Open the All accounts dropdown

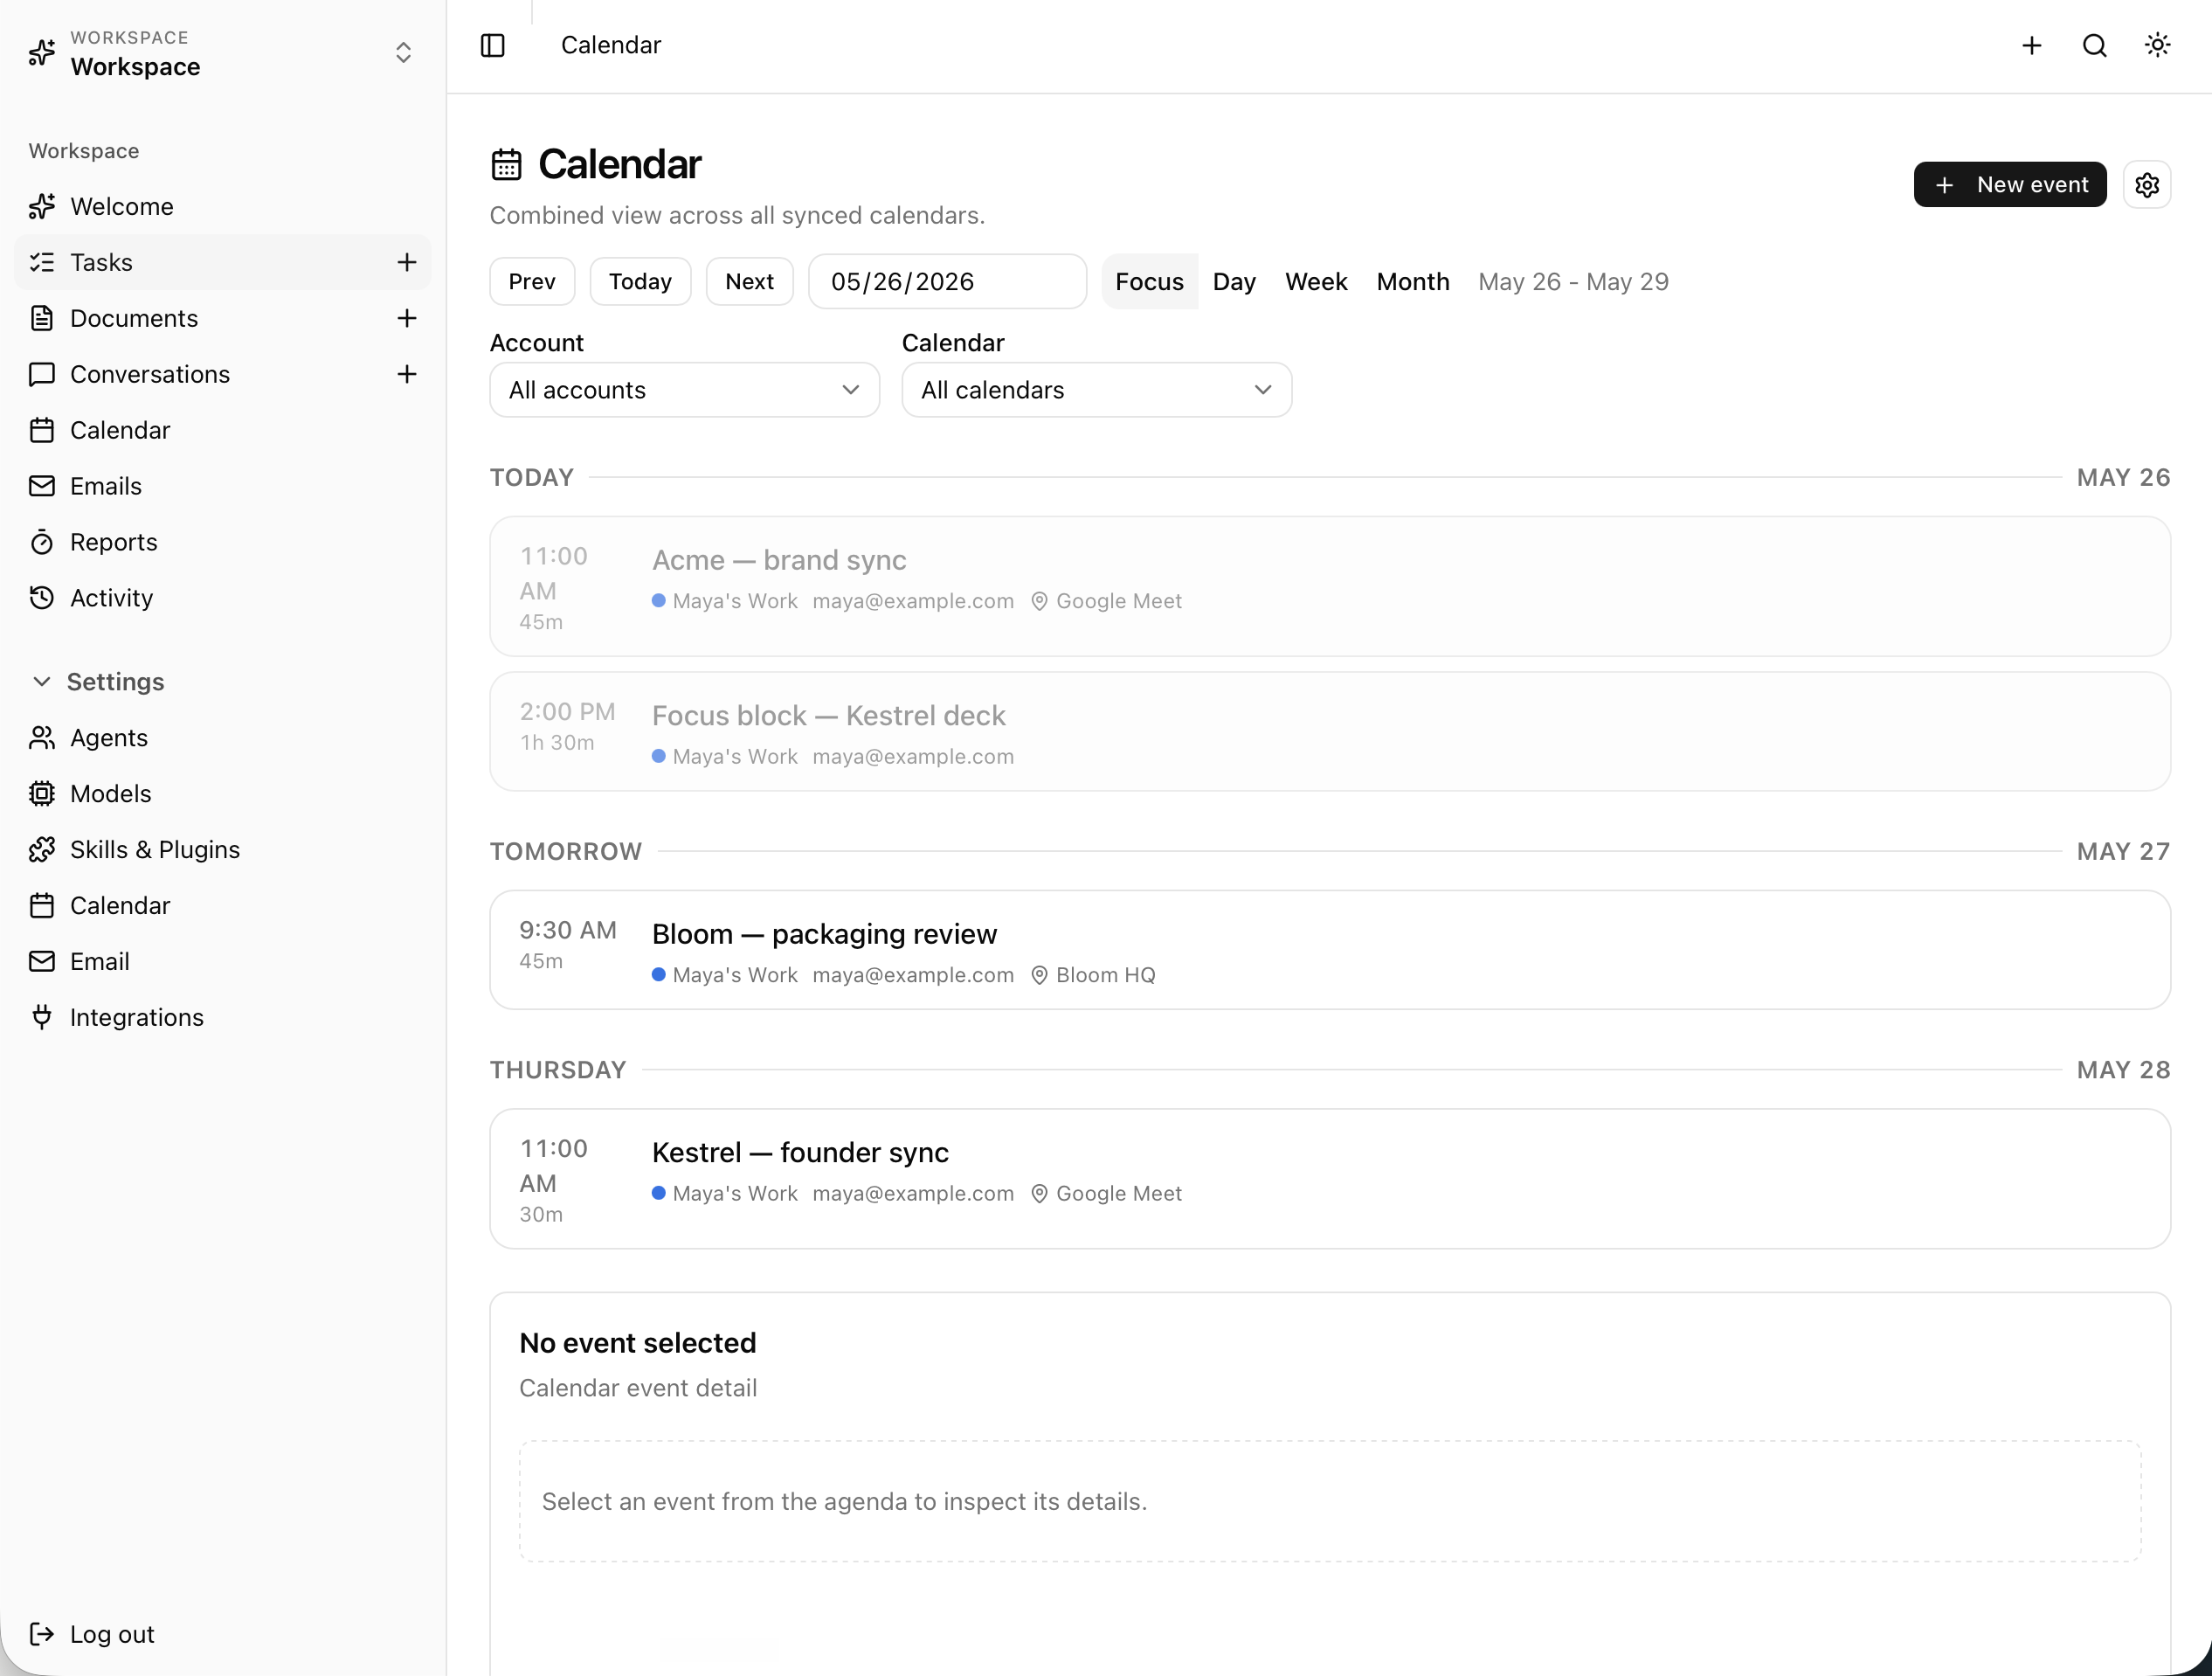coord(684,390)
